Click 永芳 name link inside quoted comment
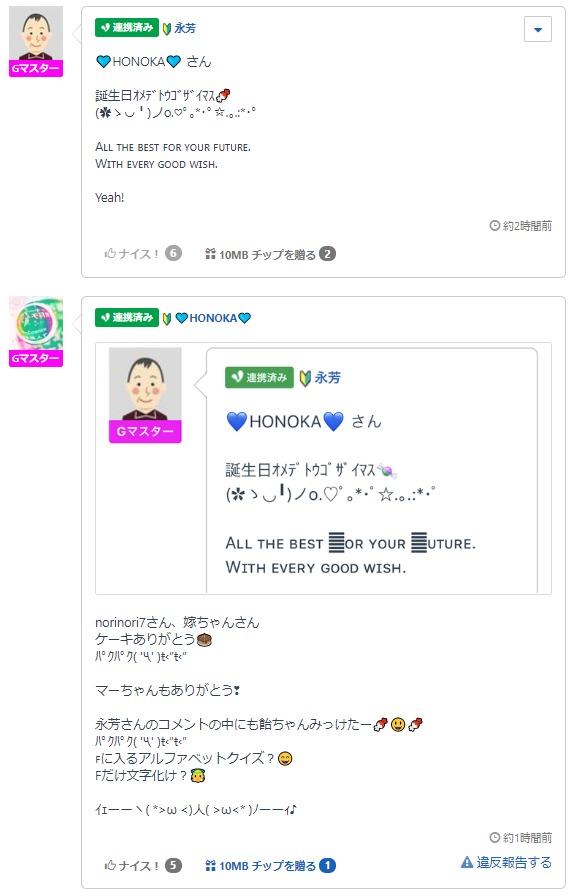 (327, 378)
